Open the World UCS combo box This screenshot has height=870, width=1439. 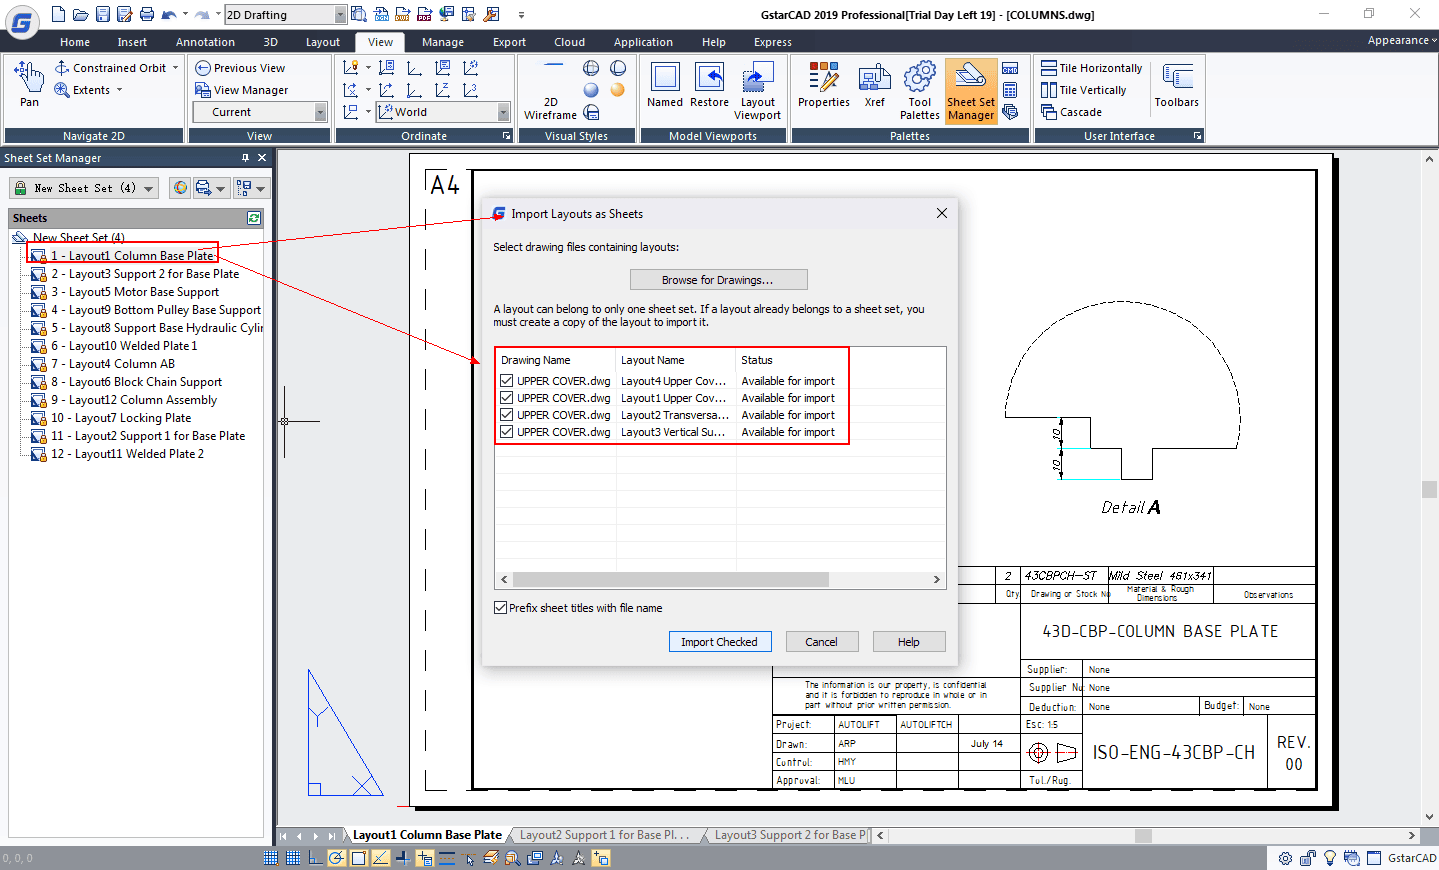coord(443,112)
